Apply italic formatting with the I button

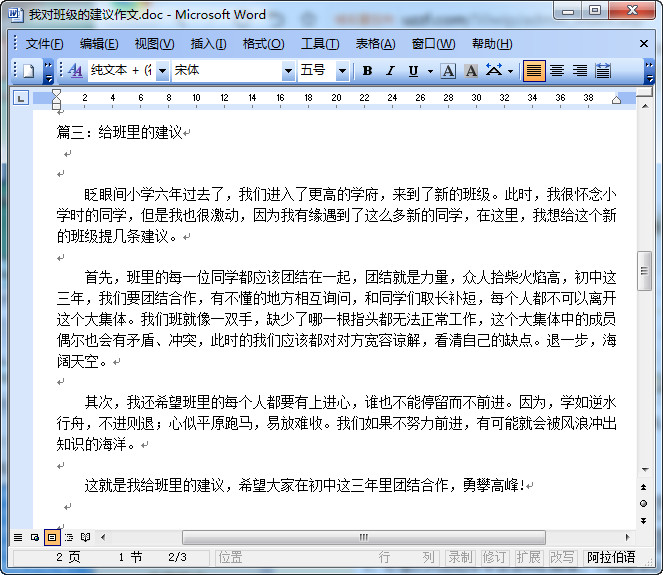[x=390, y=71]
